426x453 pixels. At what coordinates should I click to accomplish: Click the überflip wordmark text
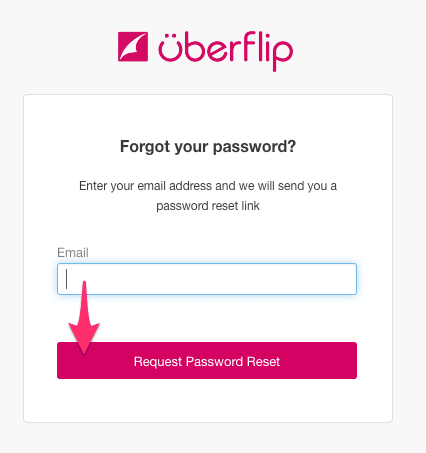(x=226, y=51)
